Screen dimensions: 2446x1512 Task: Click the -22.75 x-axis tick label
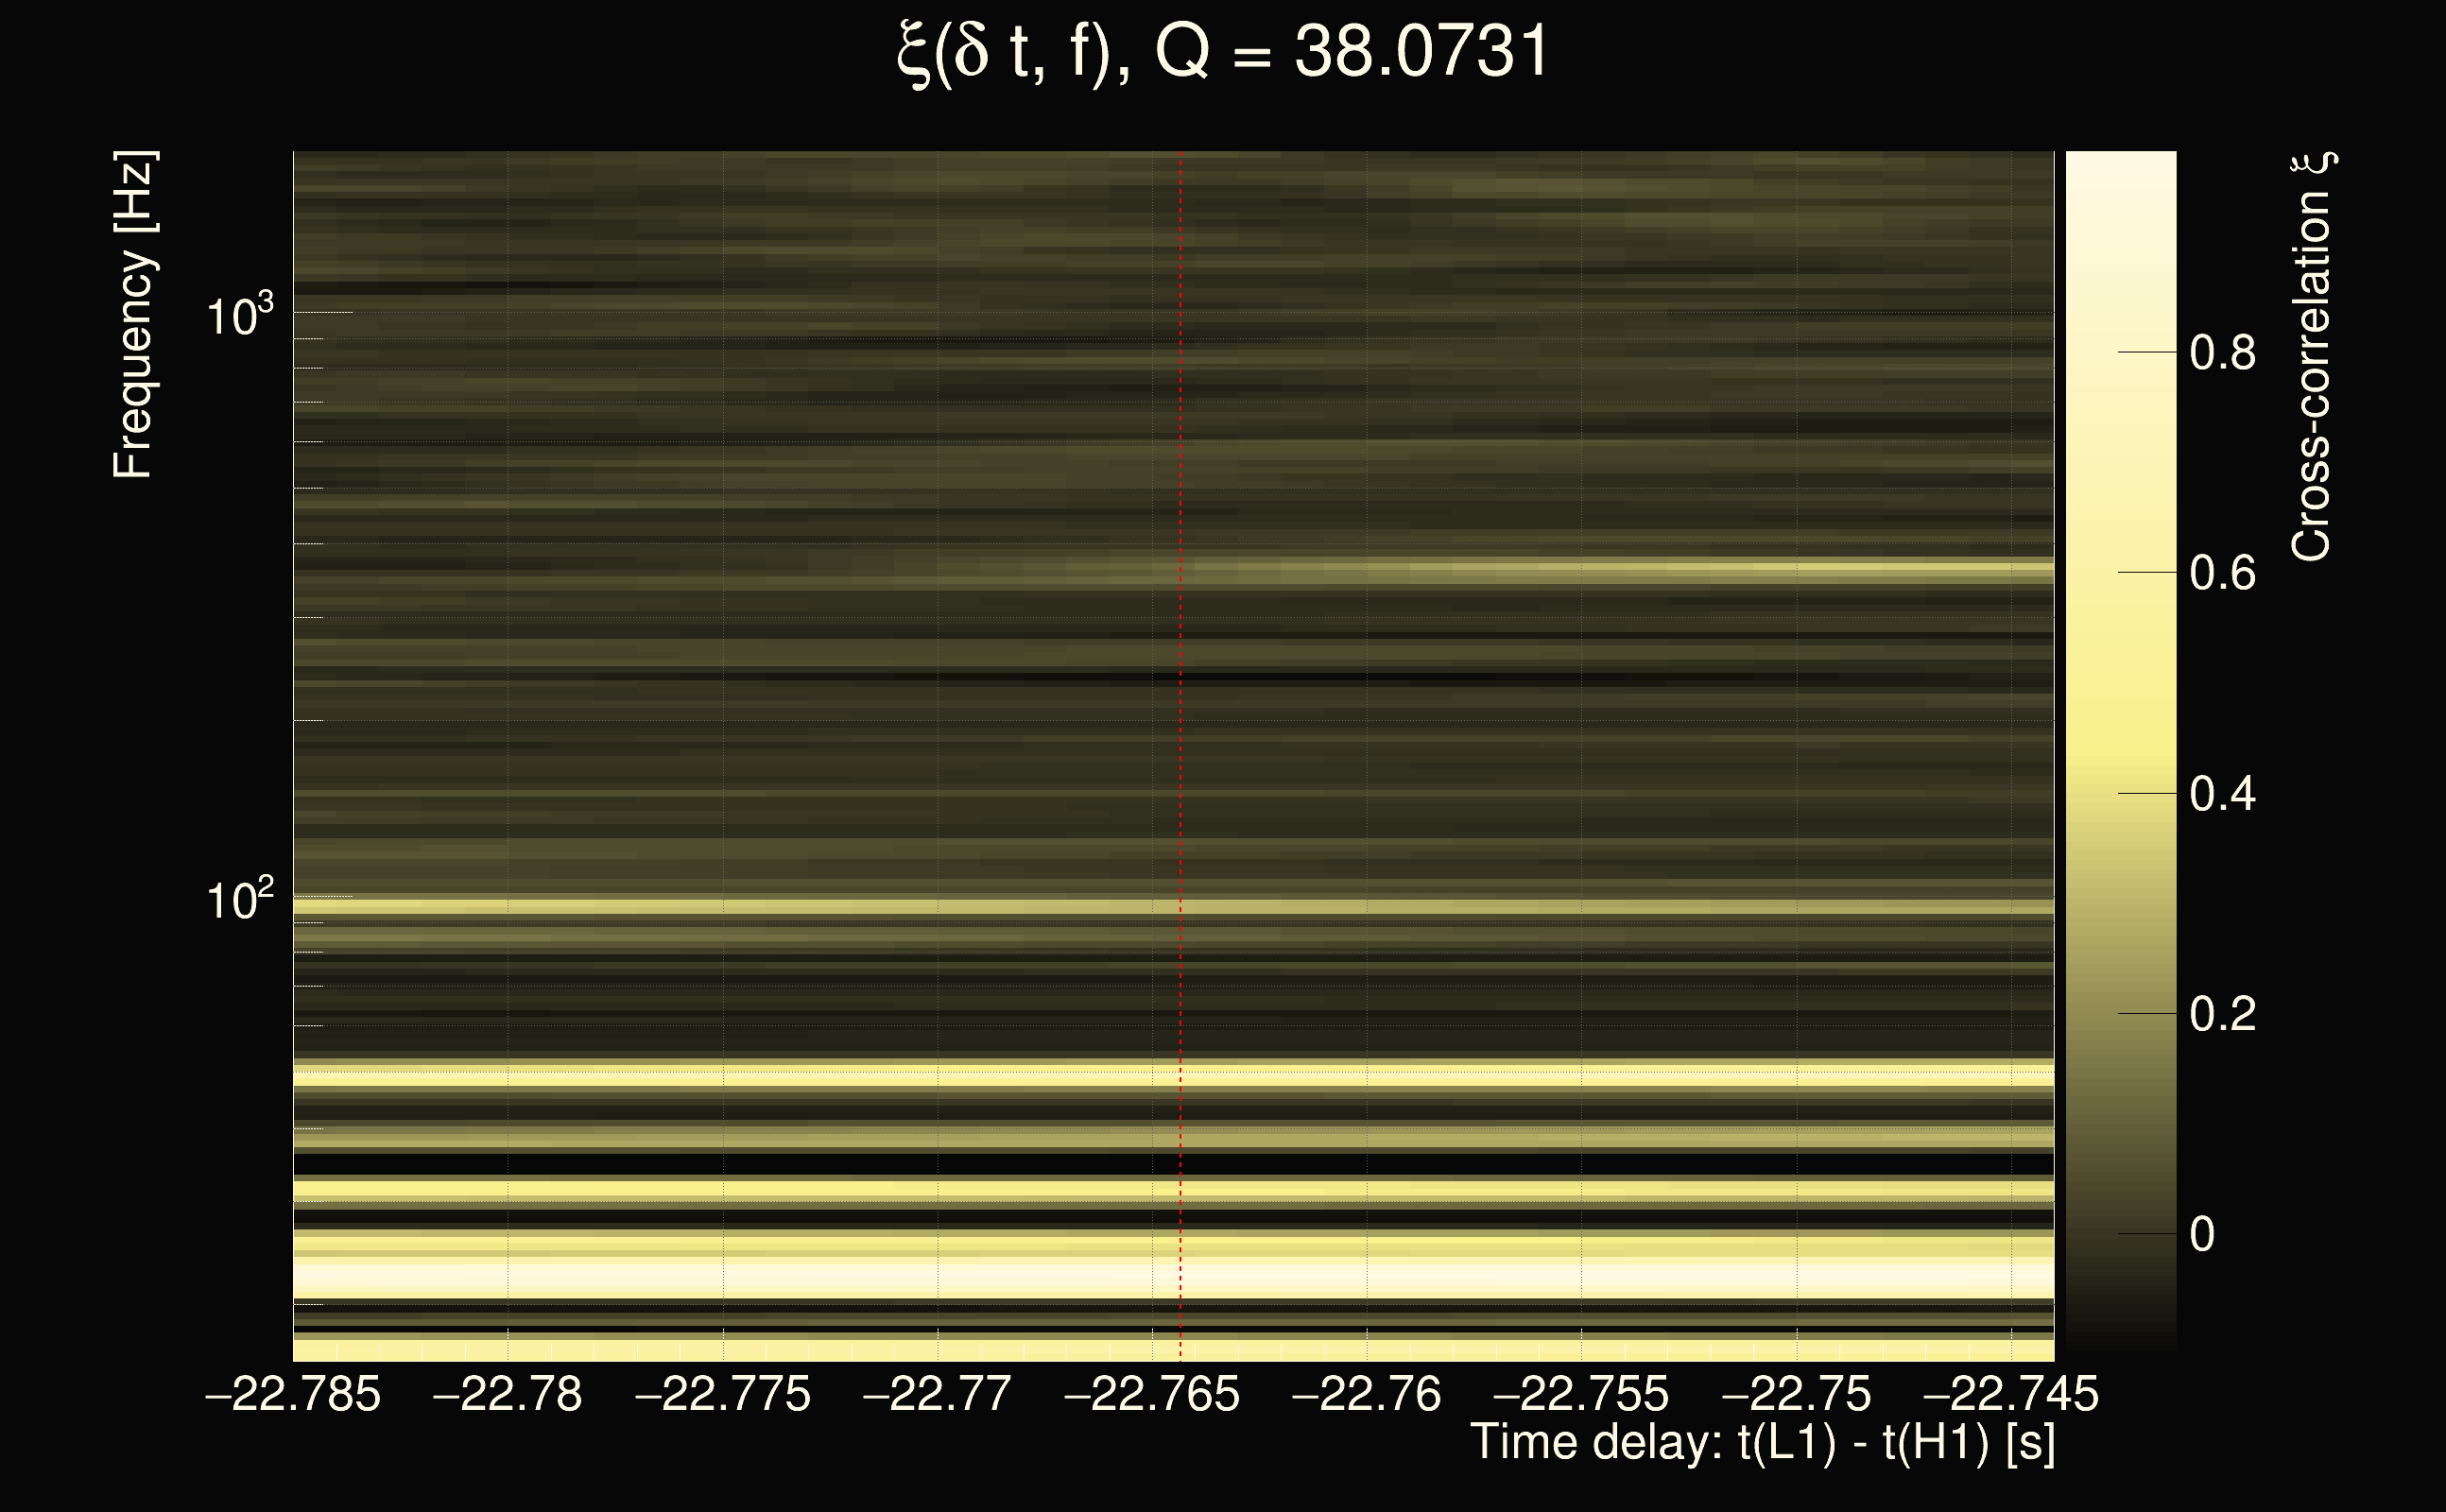(1796, 1394)
